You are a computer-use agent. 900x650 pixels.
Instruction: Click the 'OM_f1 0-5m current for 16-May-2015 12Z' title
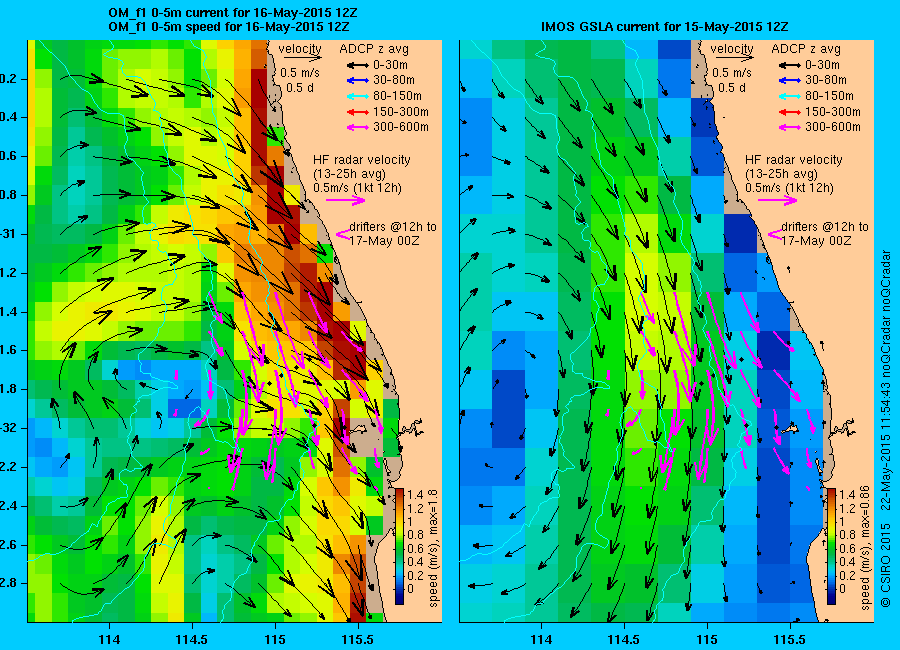[233, 13]
